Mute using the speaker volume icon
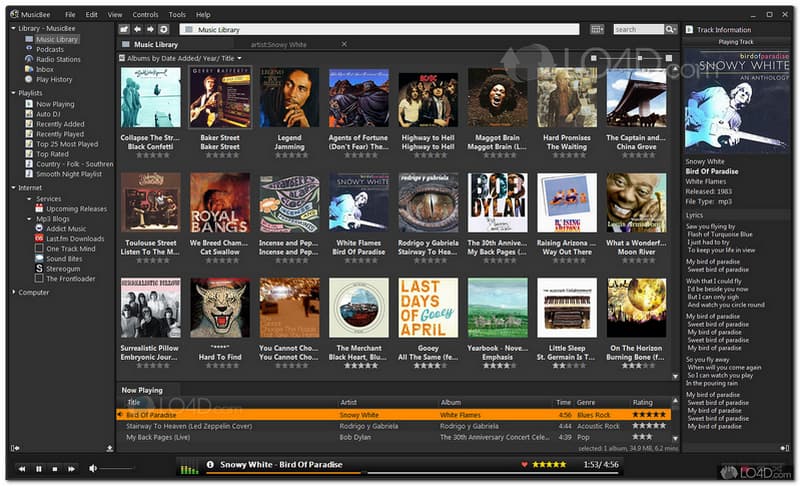 (x=93, y=468)
